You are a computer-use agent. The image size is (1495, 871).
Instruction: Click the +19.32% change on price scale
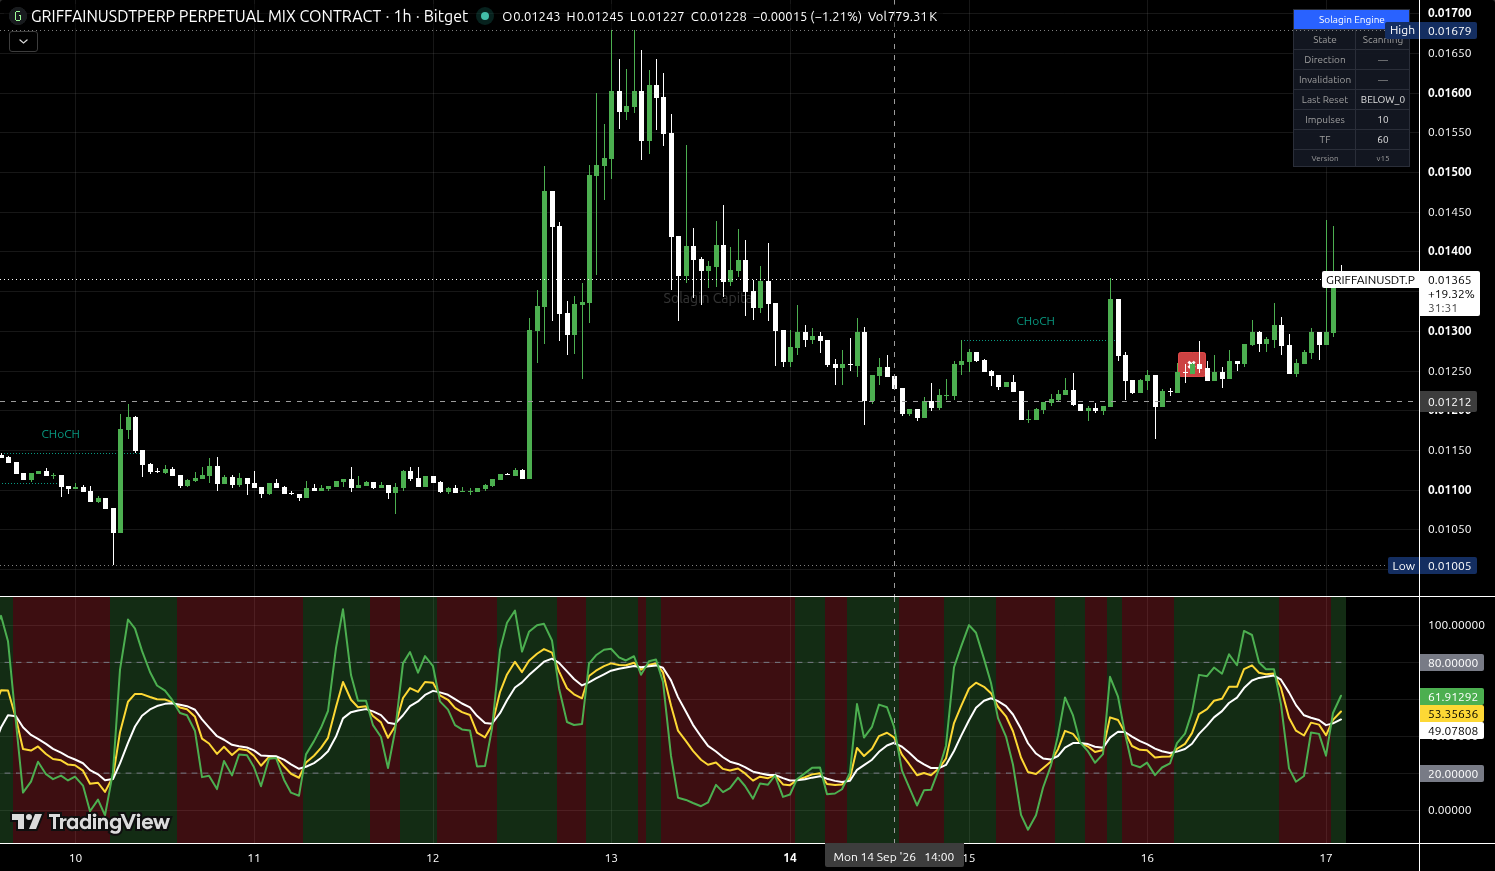point(1450,294)
